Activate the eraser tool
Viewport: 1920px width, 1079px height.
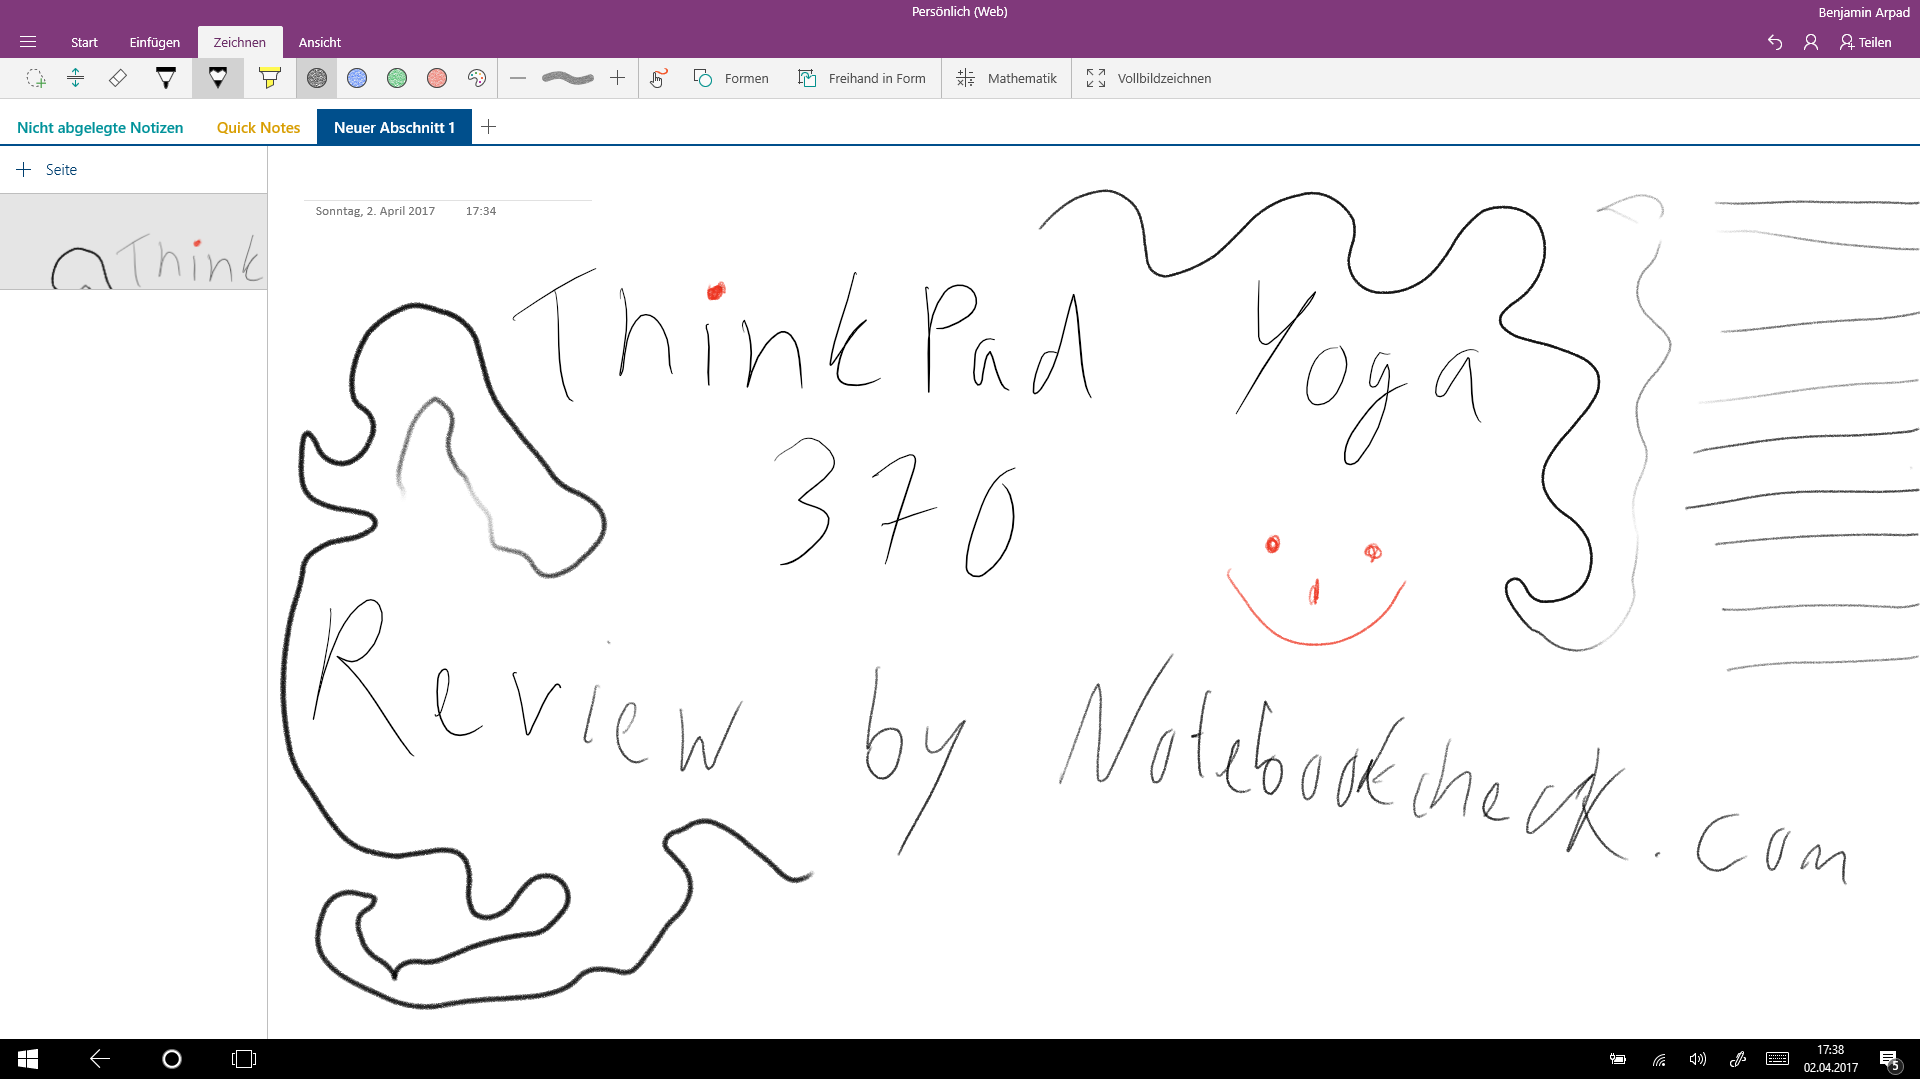click(x=117, y=78)
